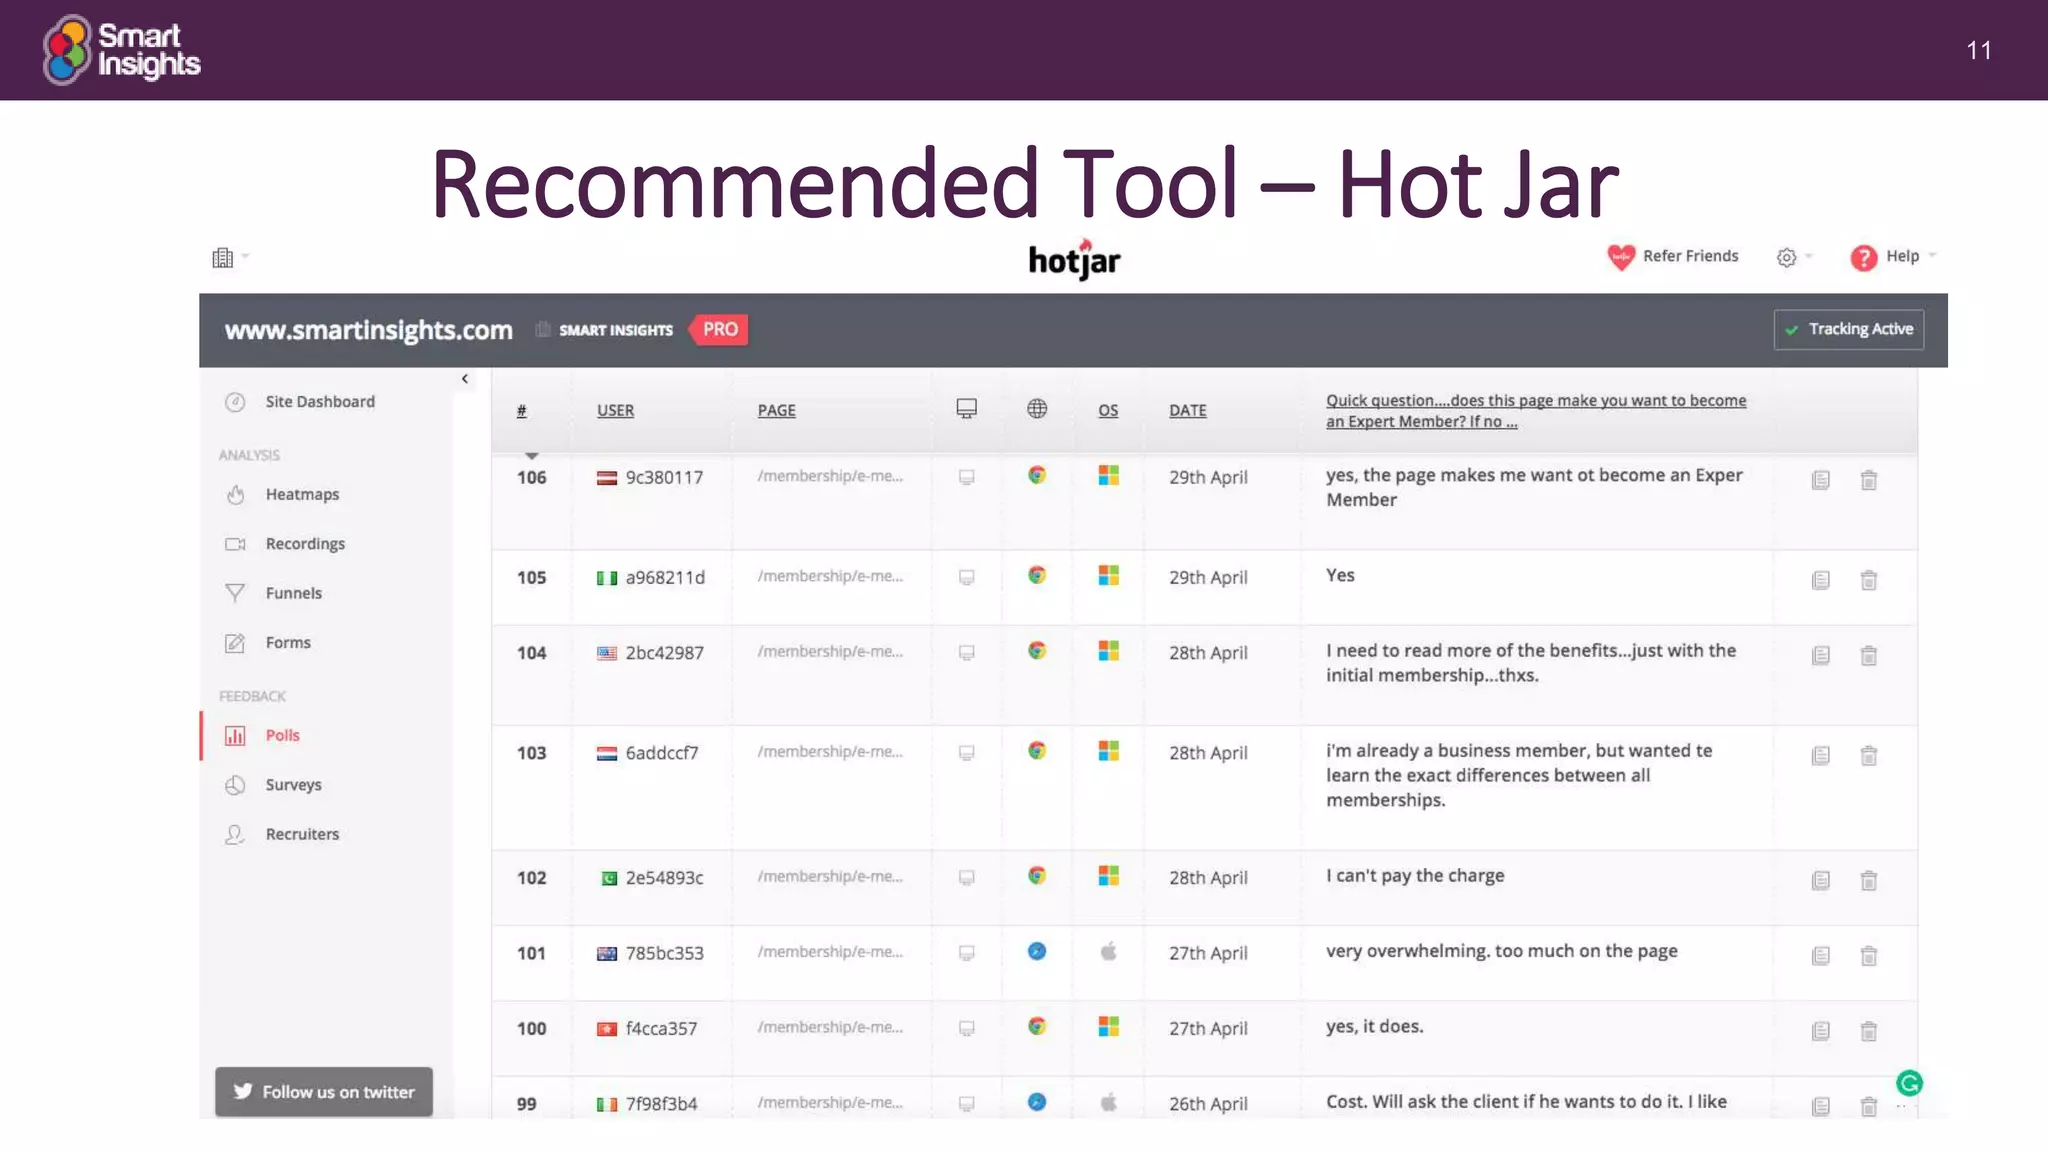Delete response row 101
This screenshot has height=1152, width=2048.
1869,956
